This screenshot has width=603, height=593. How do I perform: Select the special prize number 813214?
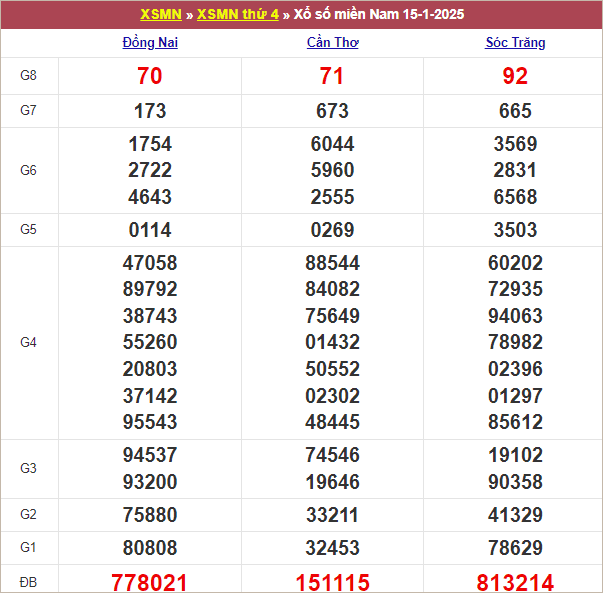[x=515, y=582]
